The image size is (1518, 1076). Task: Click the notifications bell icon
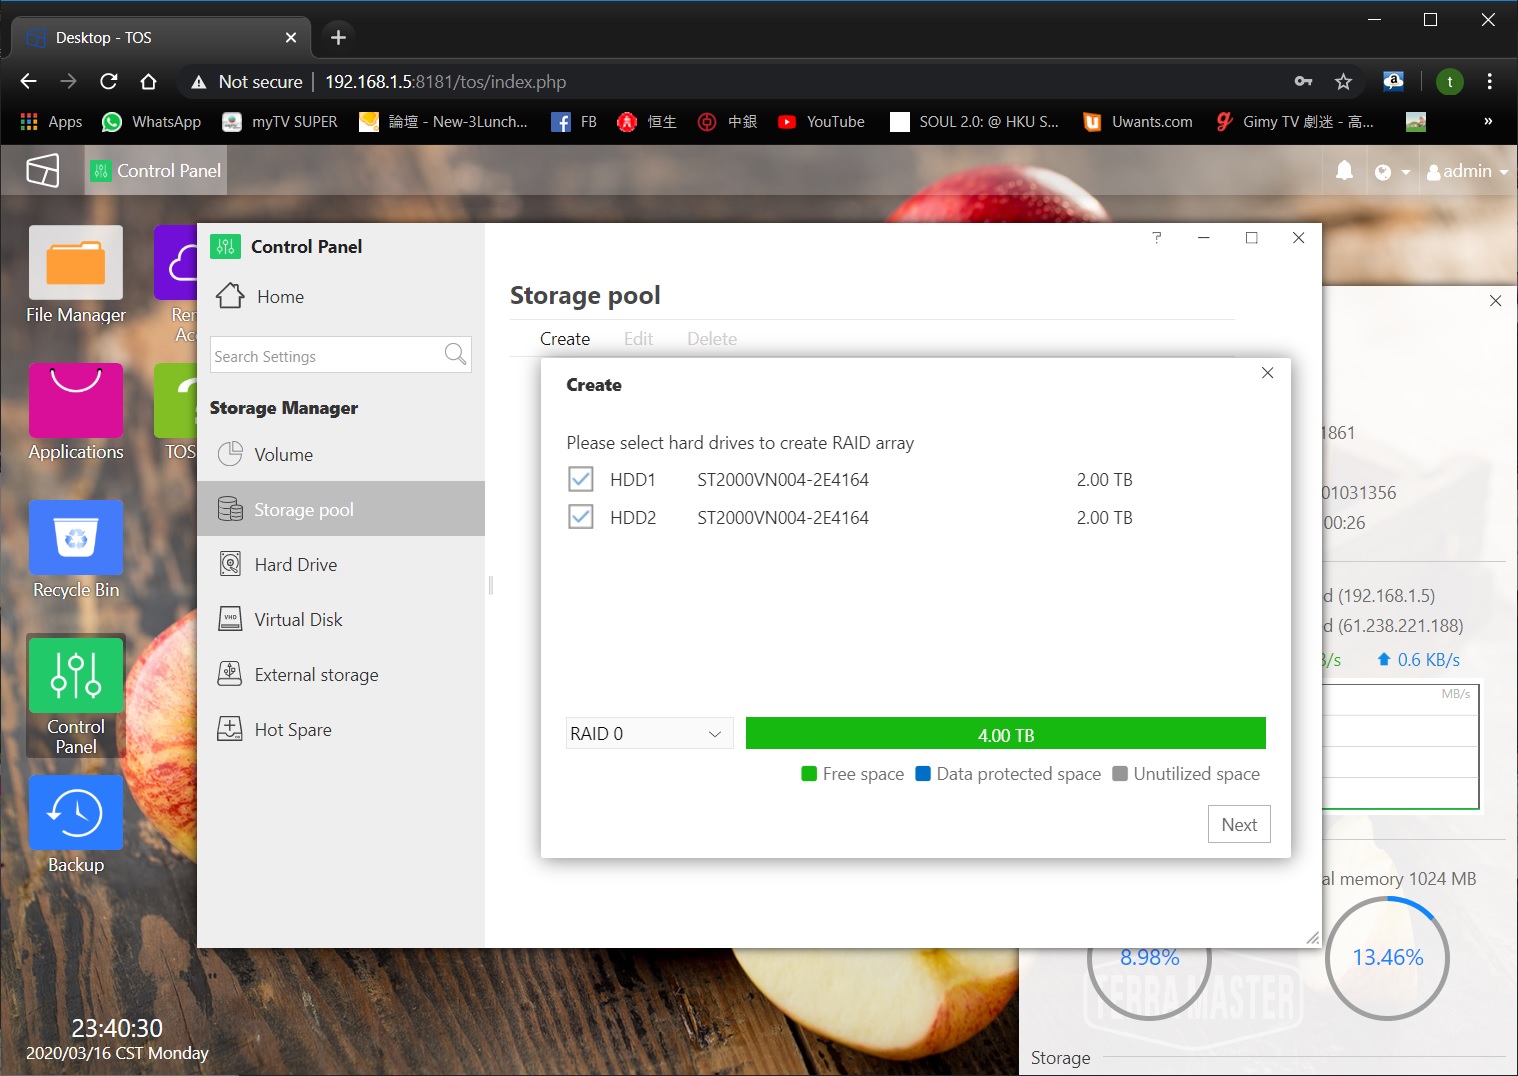click(x=1344, y=171)
